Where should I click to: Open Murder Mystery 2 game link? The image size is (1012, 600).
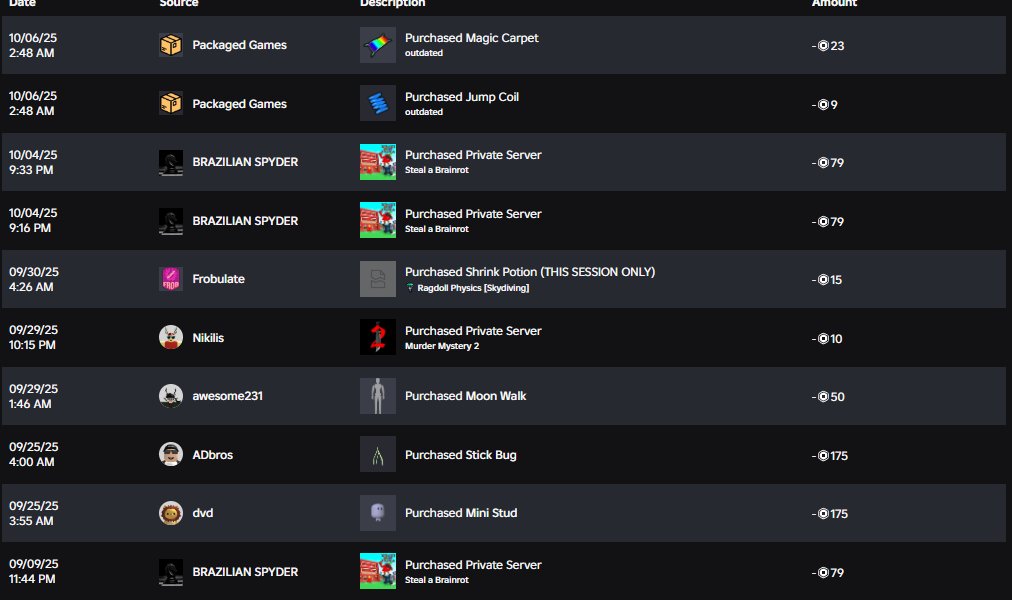pyautogui.click(x=442, y=346)
